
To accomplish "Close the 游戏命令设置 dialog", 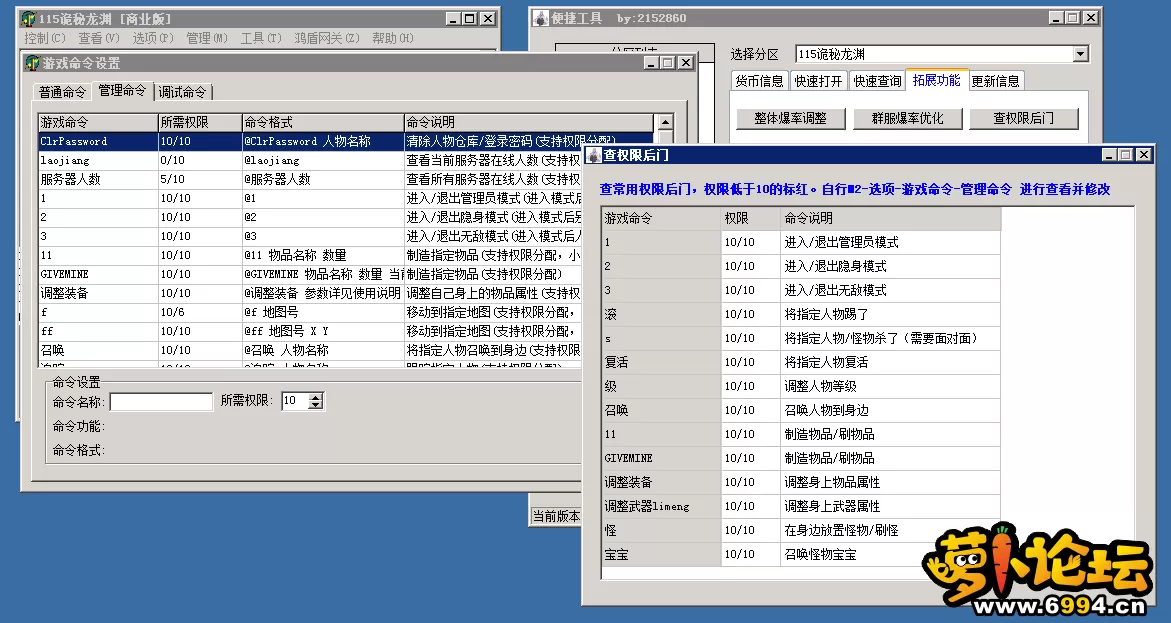I will 686,63.
